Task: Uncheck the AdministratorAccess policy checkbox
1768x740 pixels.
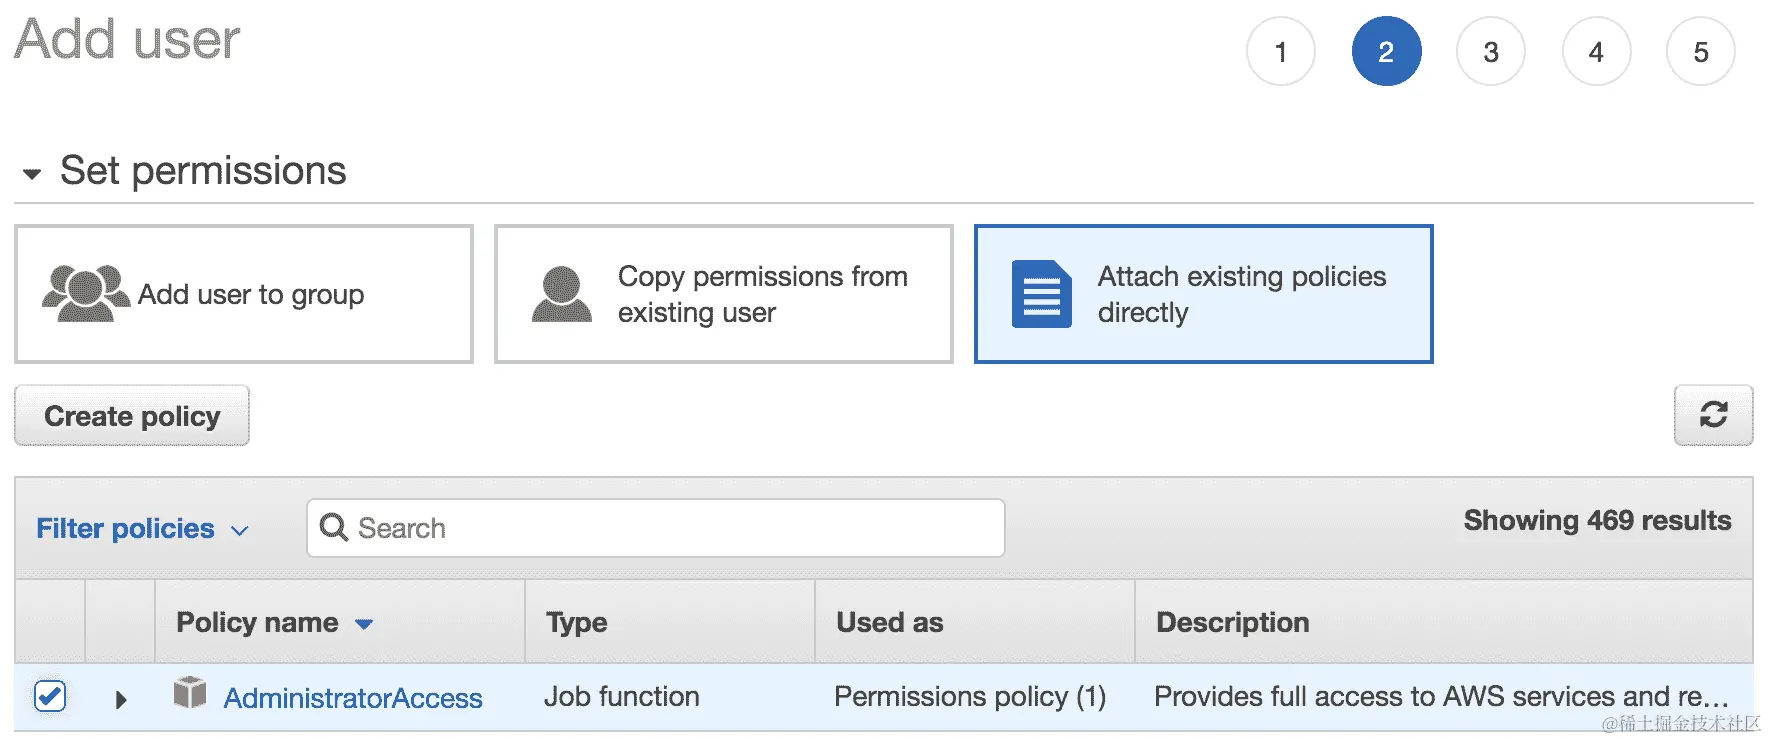Action: 50,696
